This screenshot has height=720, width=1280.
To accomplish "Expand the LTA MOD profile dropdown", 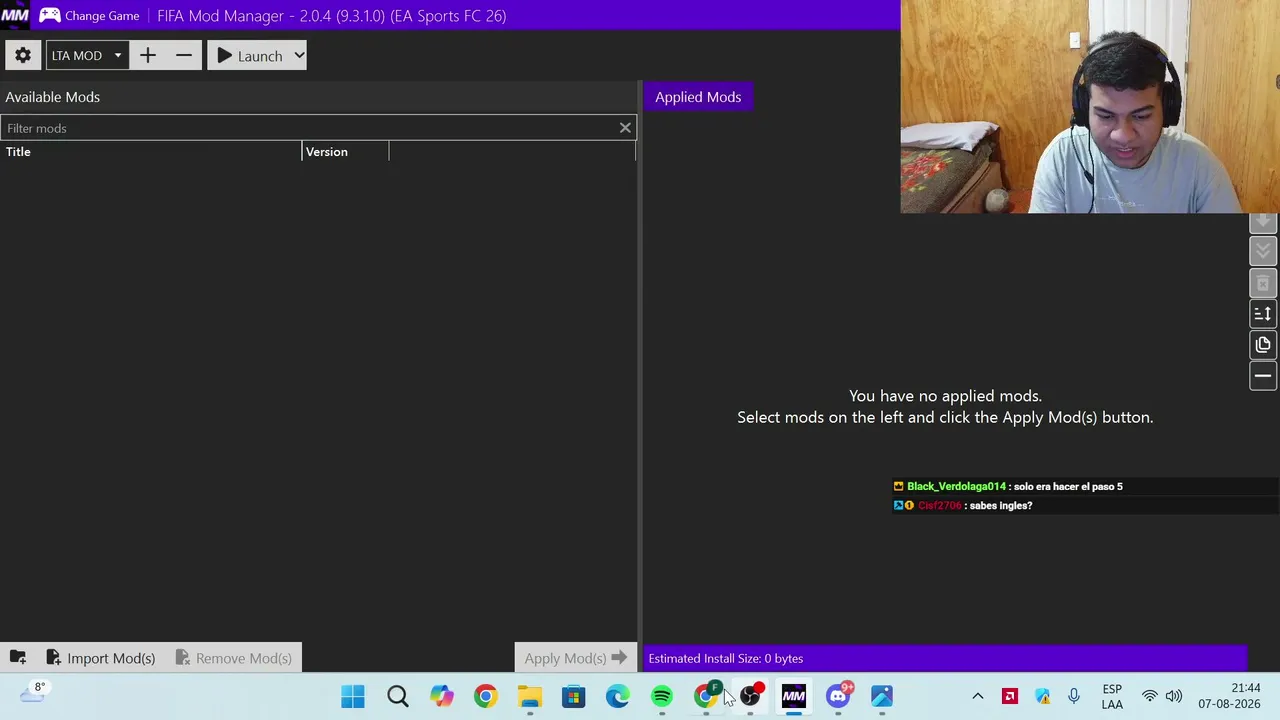I will [x=86, y=56].
